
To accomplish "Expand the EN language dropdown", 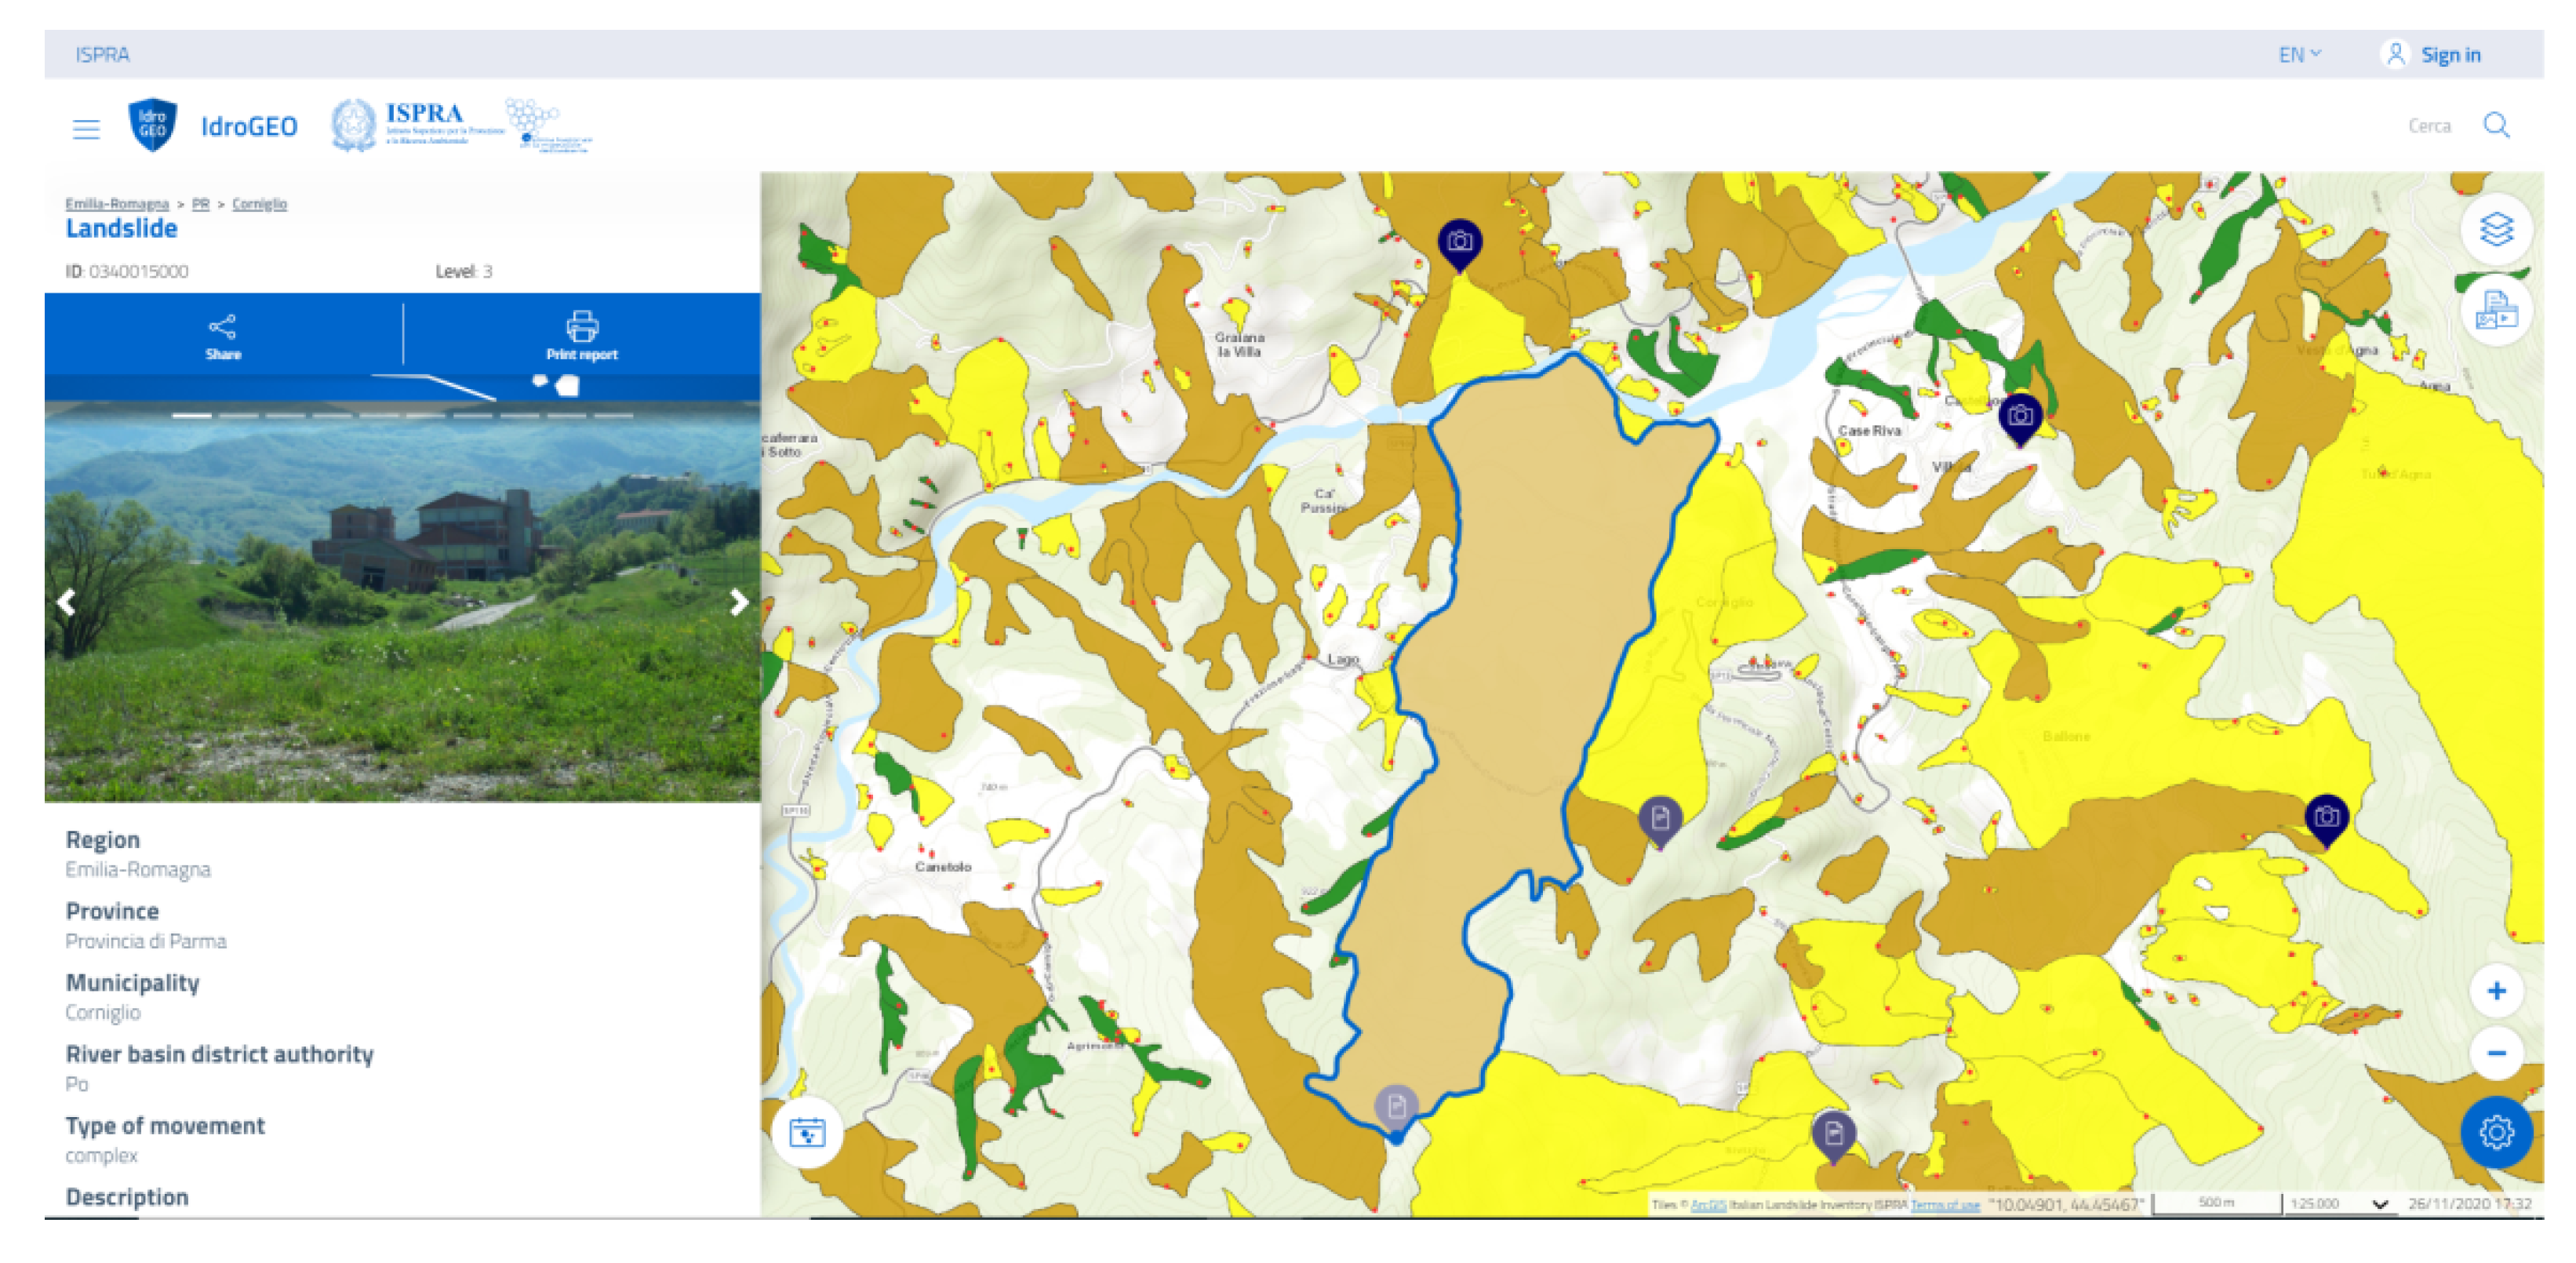I will pos(2299,55).
